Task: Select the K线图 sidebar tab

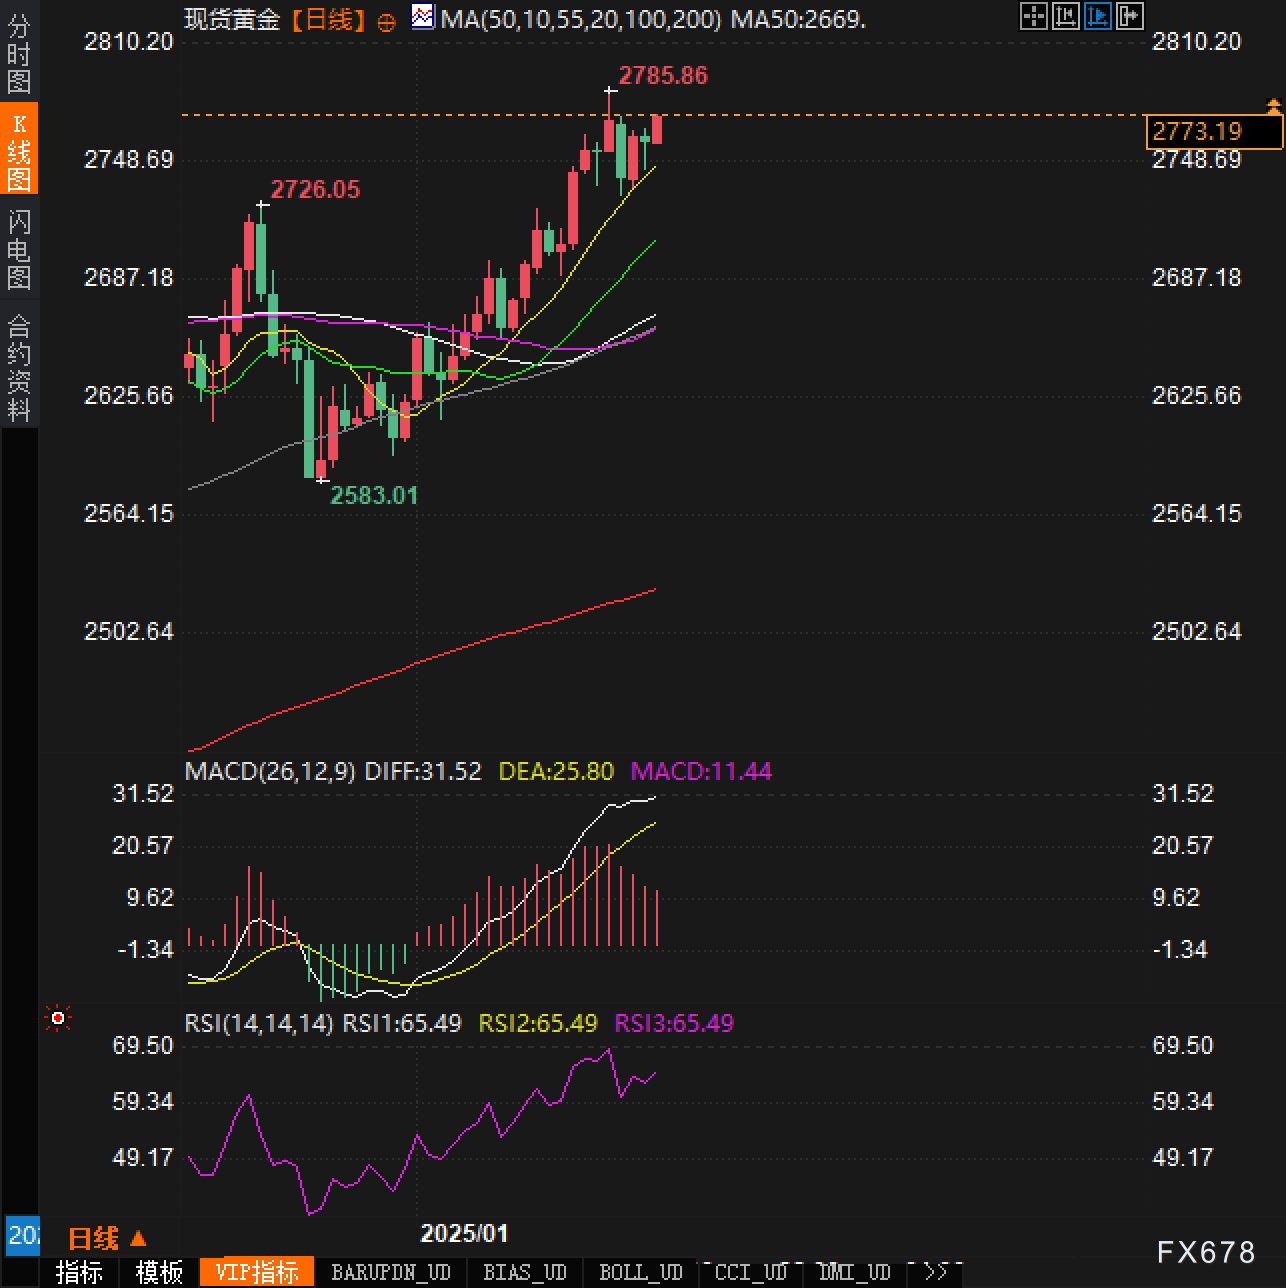Action: 19,151
